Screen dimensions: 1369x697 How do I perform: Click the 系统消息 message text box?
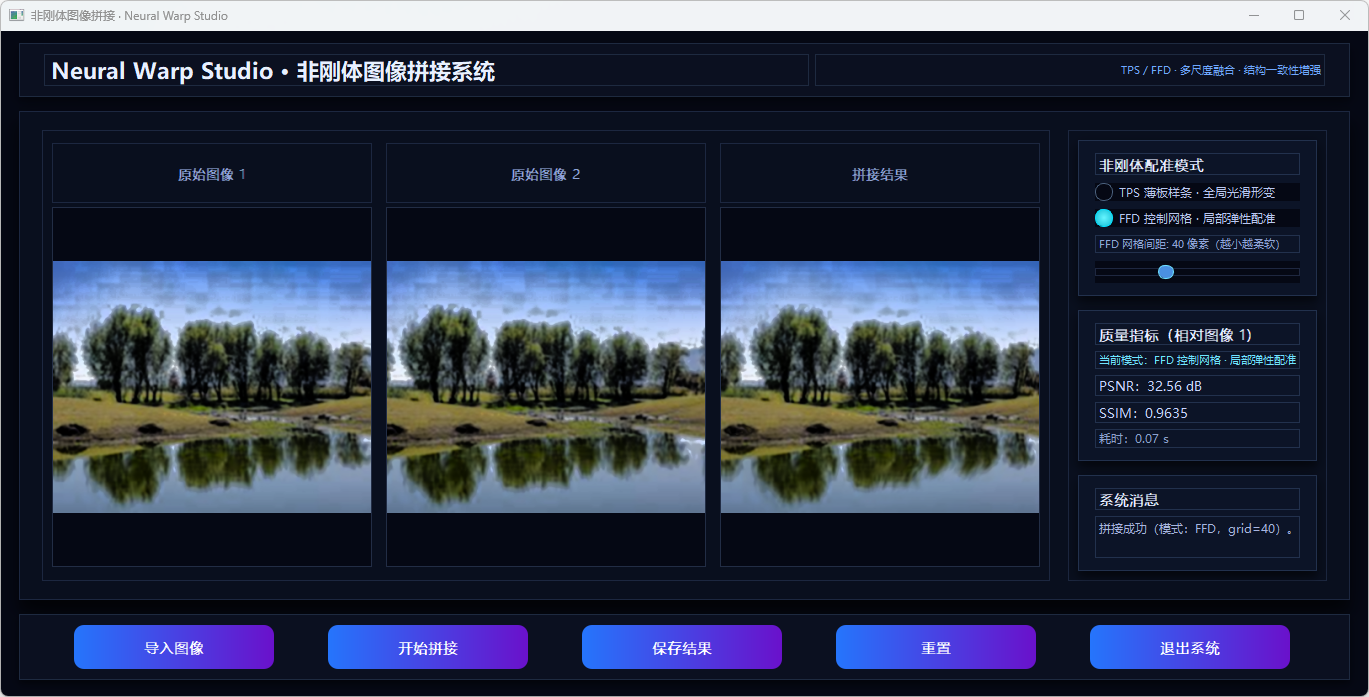click(x=1197, y=536)
